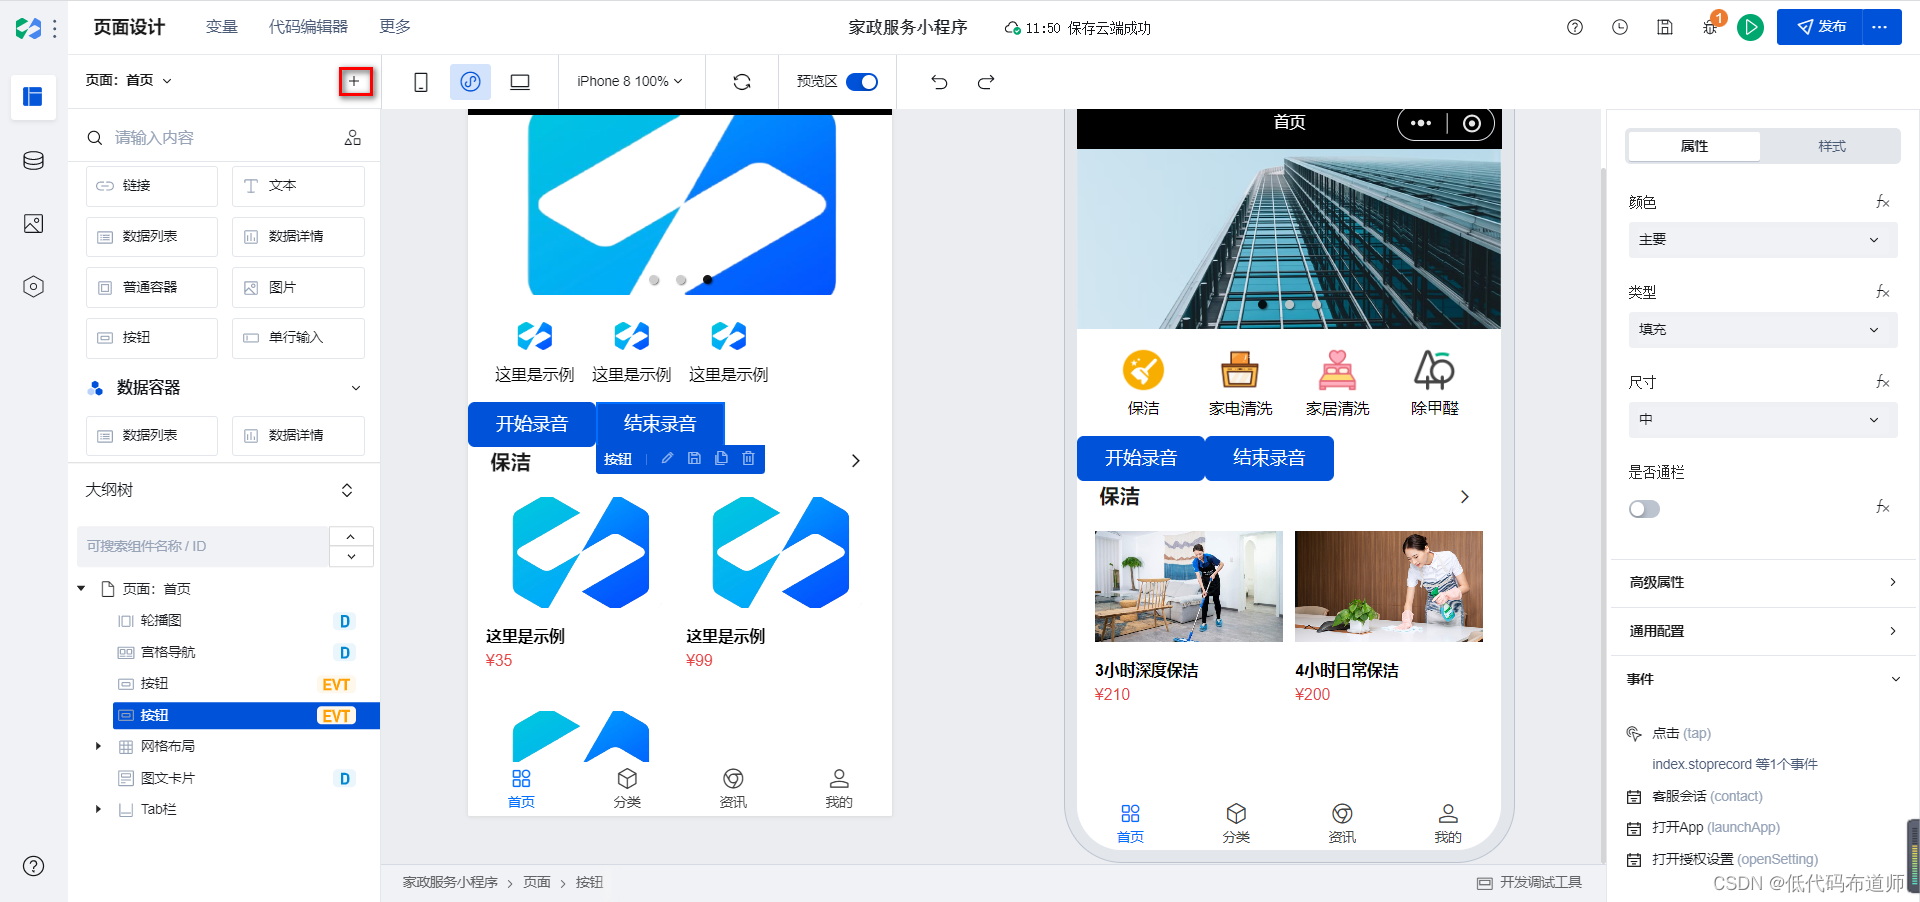Screen dimensions: 1920x902
Task: Copy the selected button component
Action: (x=721, y=458)
